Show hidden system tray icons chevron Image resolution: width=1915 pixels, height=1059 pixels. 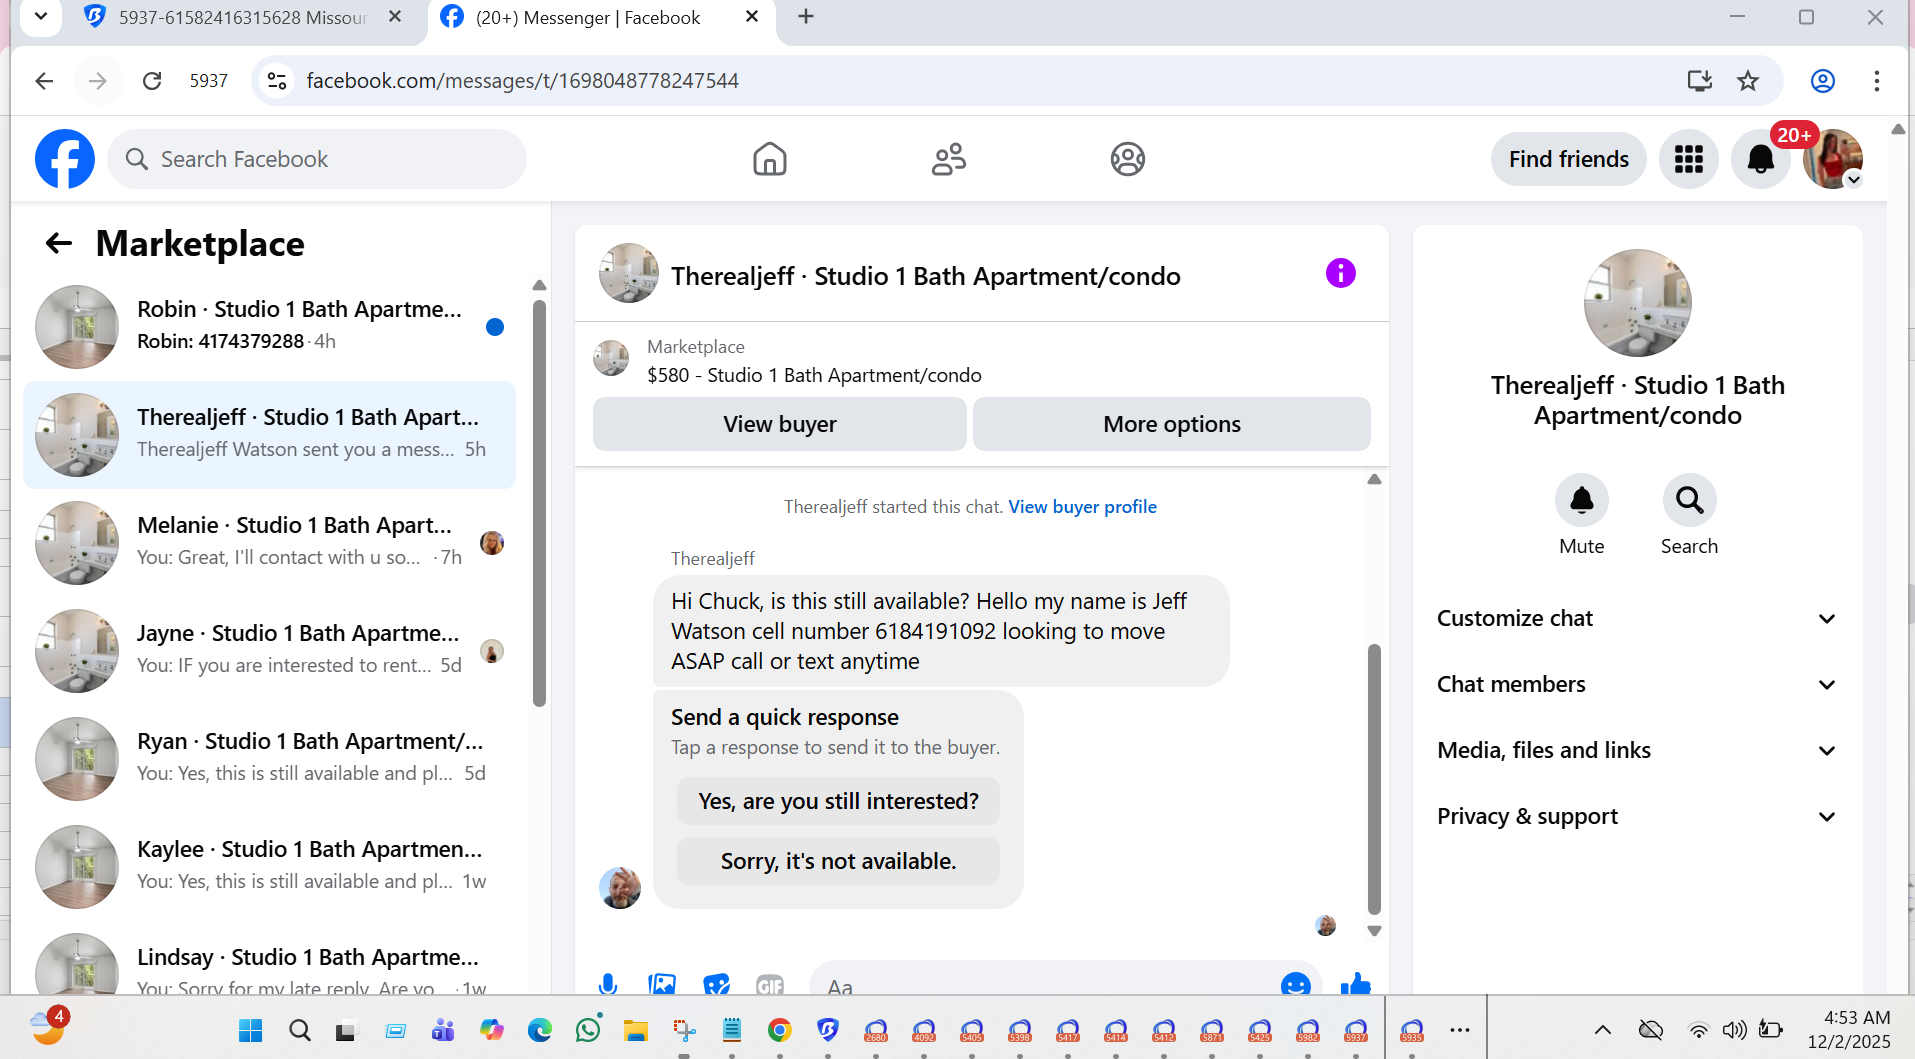pyautogui.click(x=1602, y=1030)
